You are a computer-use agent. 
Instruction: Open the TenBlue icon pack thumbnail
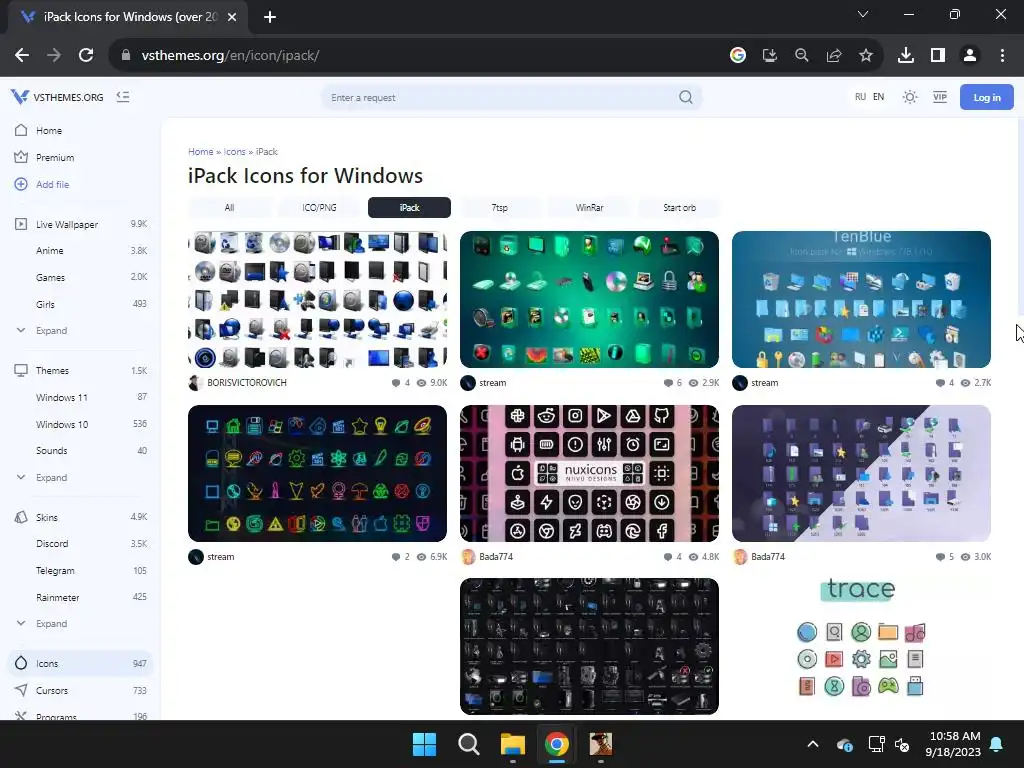pos(861,299)
